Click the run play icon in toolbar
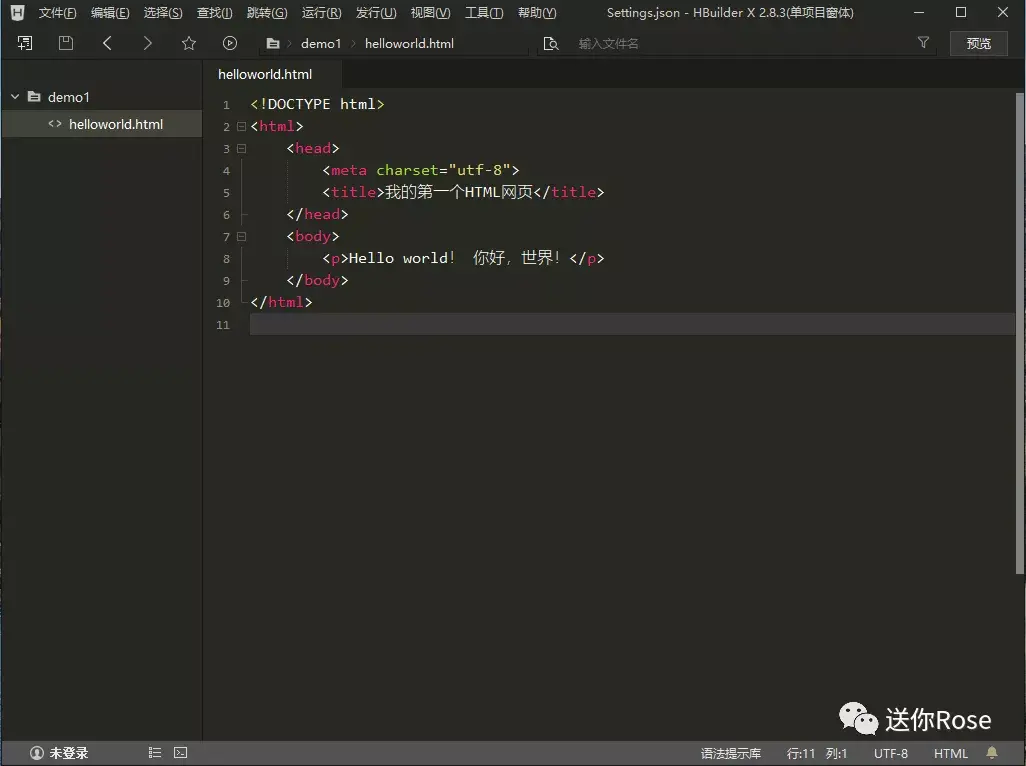The width and height of the screenshot is (1026, 766). tap(230, 43)
